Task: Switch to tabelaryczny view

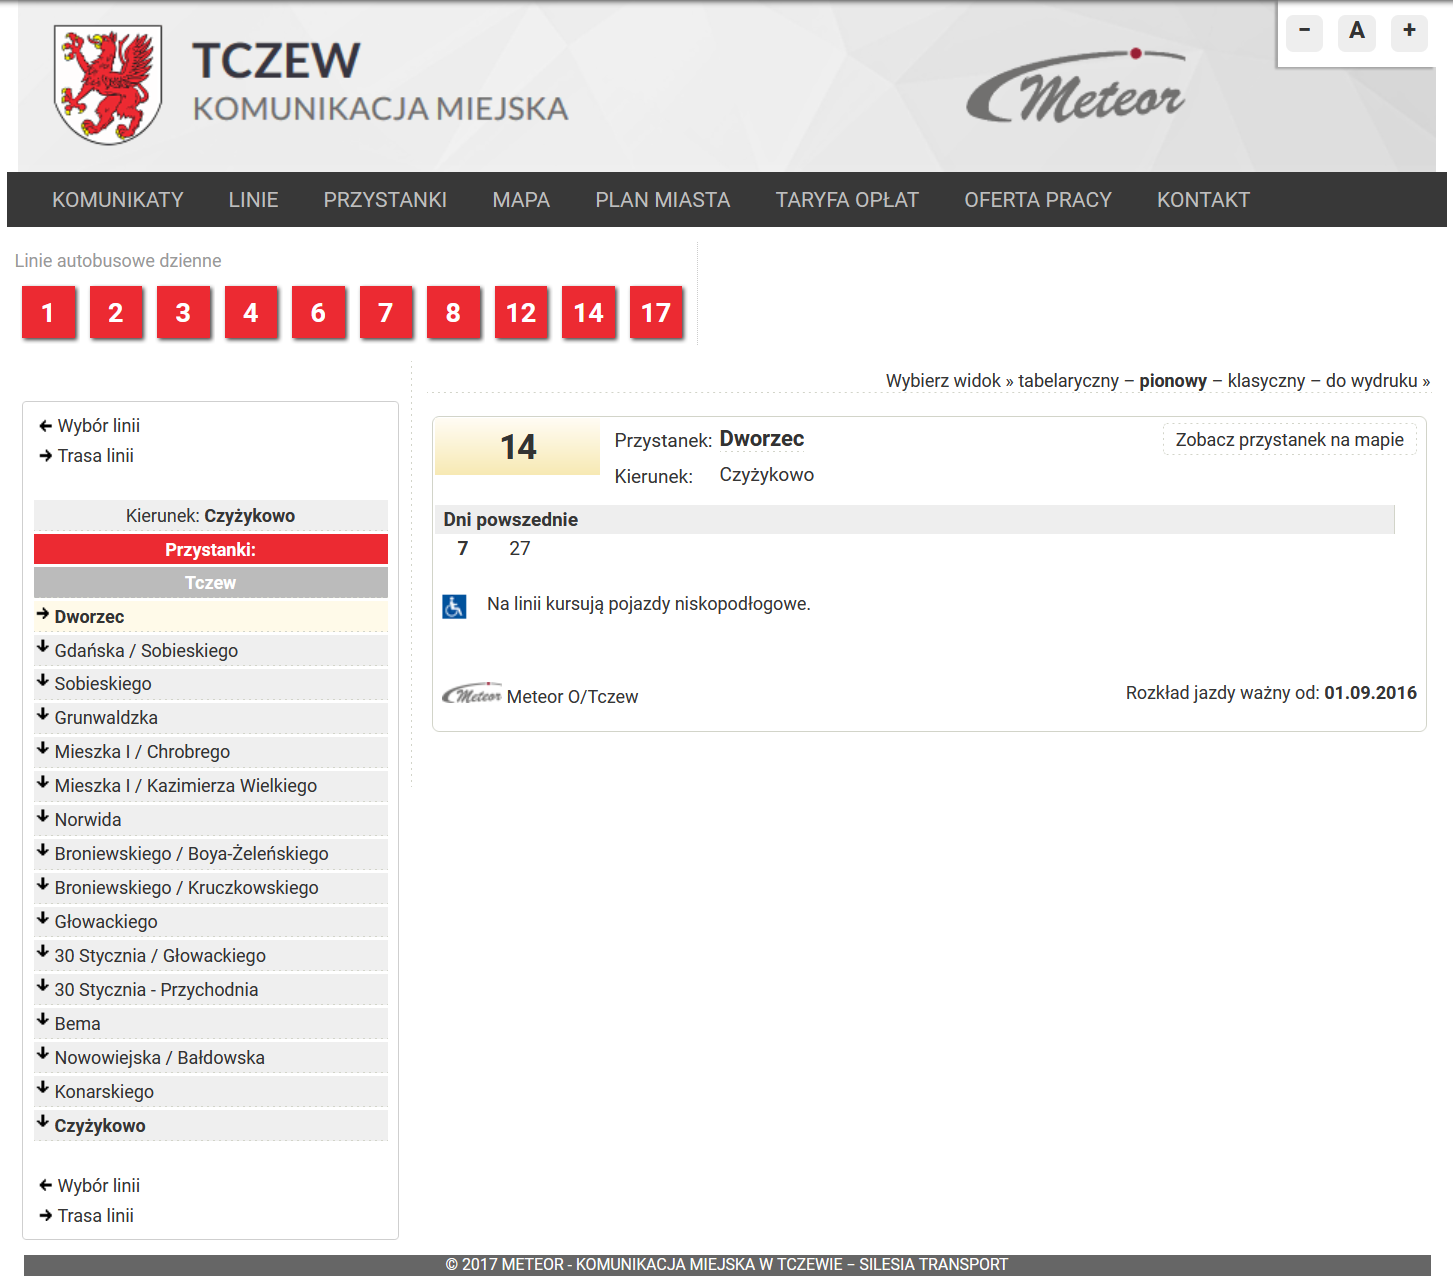Action: click(x=1068, y=381)
